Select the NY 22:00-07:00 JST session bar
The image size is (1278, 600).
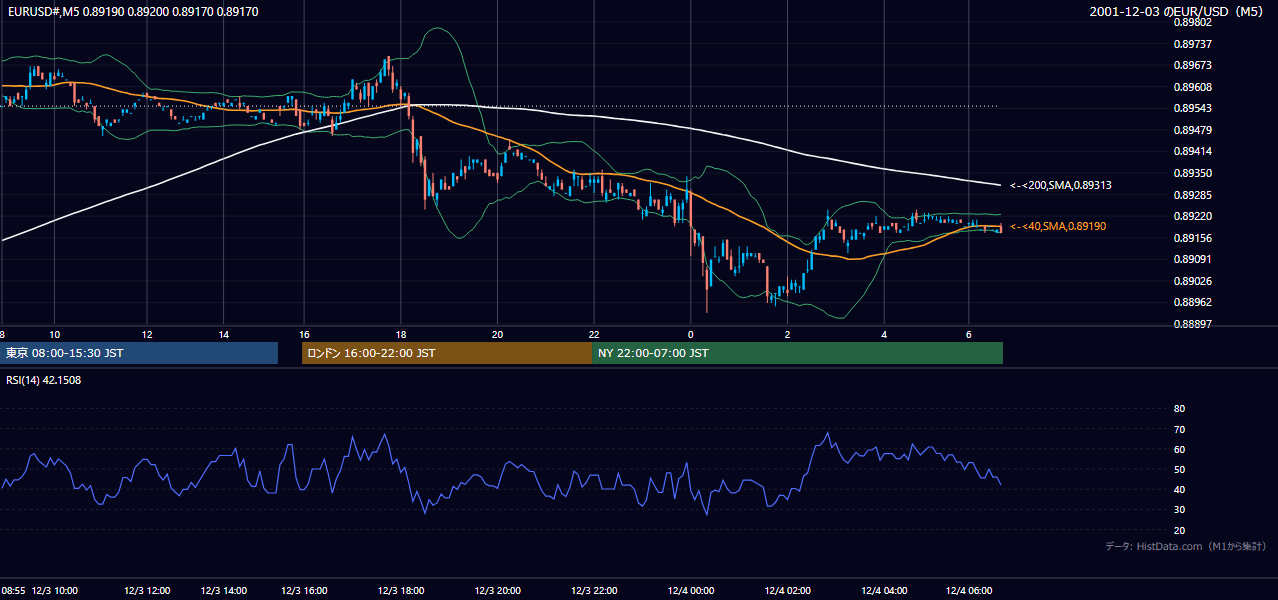pos(797,353)
